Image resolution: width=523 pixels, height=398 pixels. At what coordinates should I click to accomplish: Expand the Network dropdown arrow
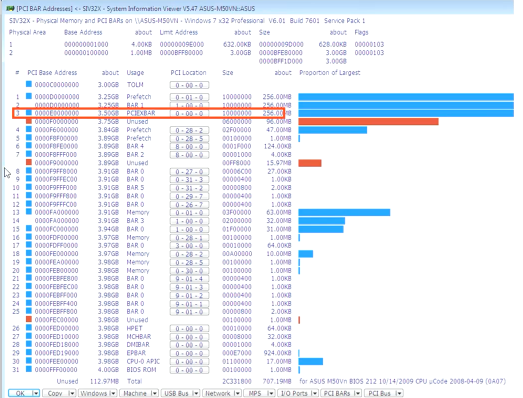click(237, 393)
